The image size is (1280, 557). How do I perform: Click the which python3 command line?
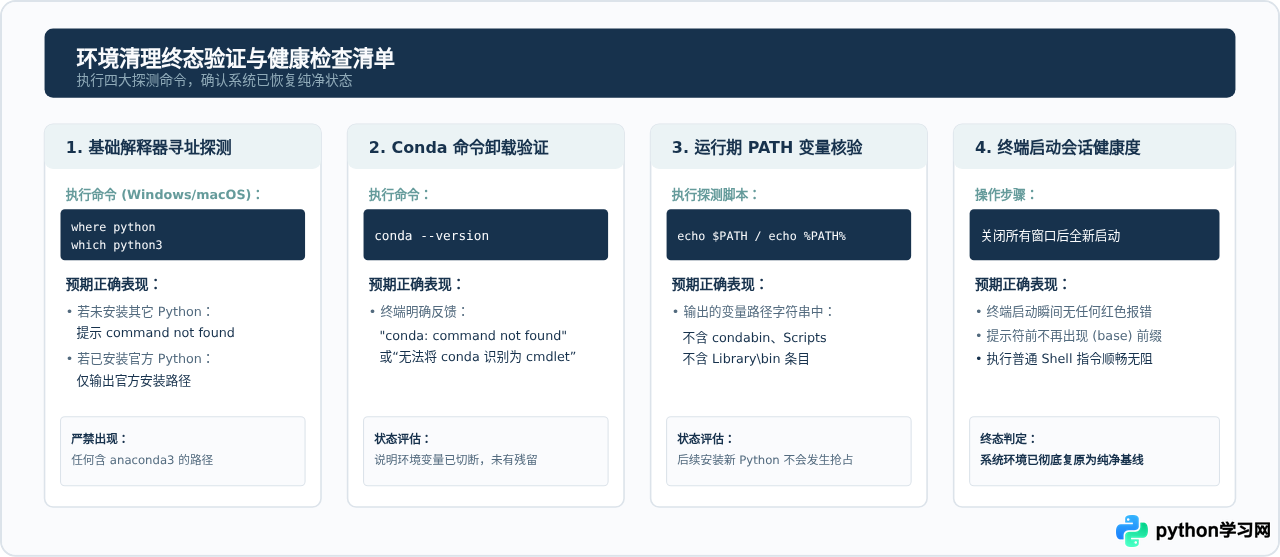click(x=116, y=245)
